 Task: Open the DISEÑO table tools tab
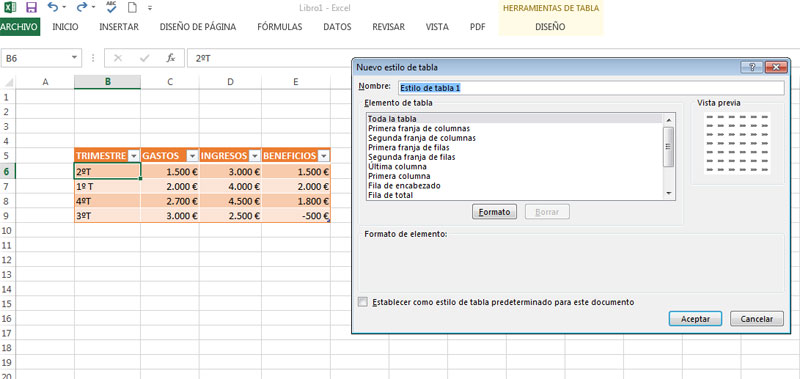tap(550, 27)
